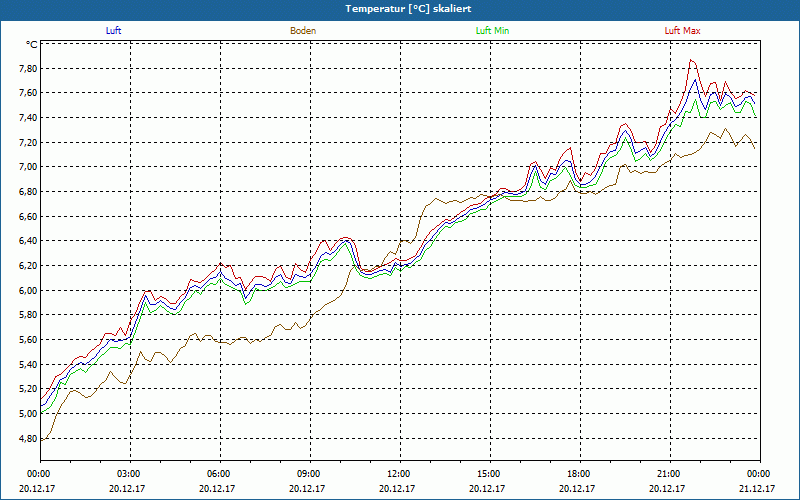
Task: Click the 5,60 y-axis label
Action: 28,340
